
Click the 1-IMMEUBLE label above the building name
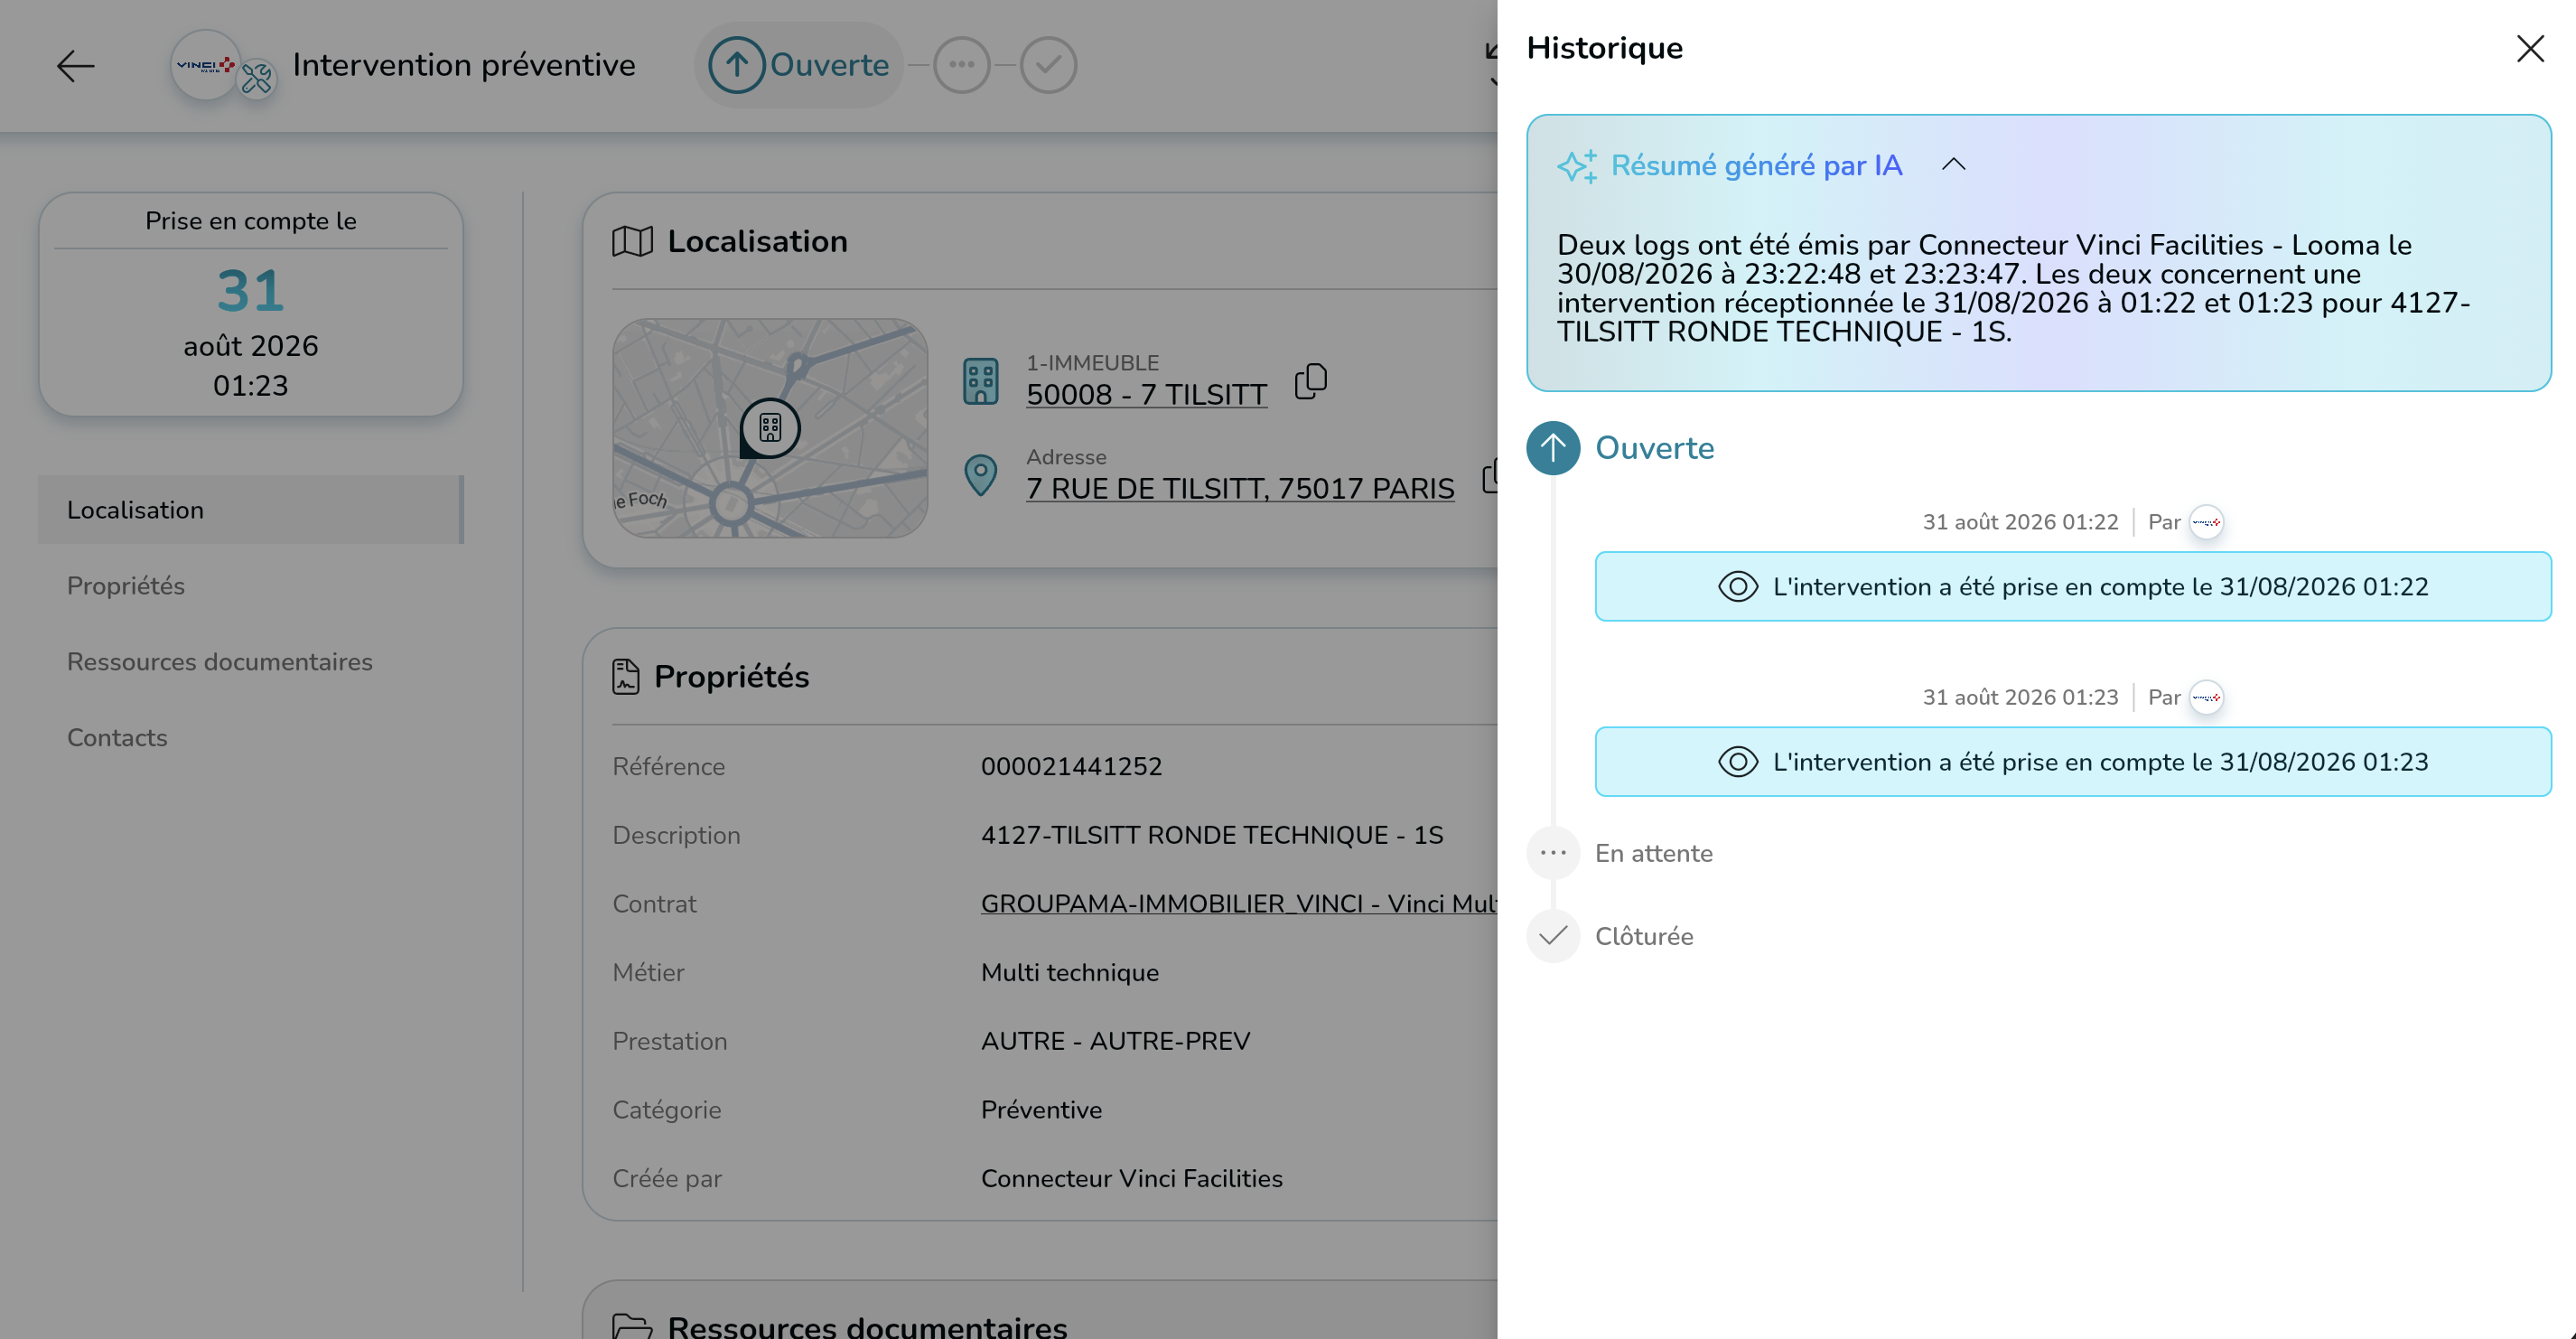tap(1092, 363)
